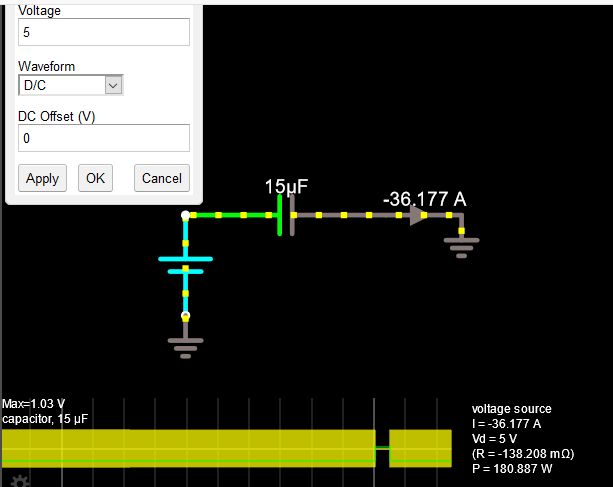Image resolution: width=613 pixels, height=487 pixels.
Task: Click the Voltage input field containing 5
Action: [104, 32]
